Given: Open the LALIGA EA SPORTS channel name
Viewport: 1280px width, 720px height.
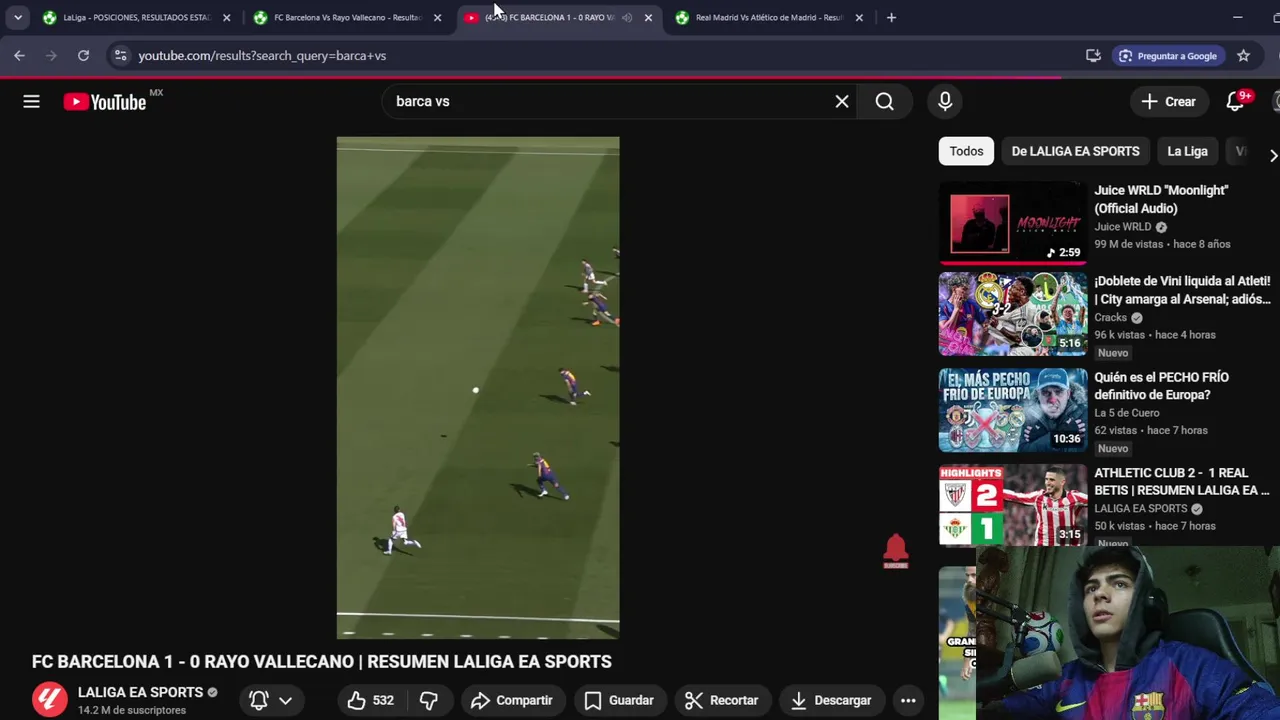Looking at the screenshot, I should (x=140, y=692).
